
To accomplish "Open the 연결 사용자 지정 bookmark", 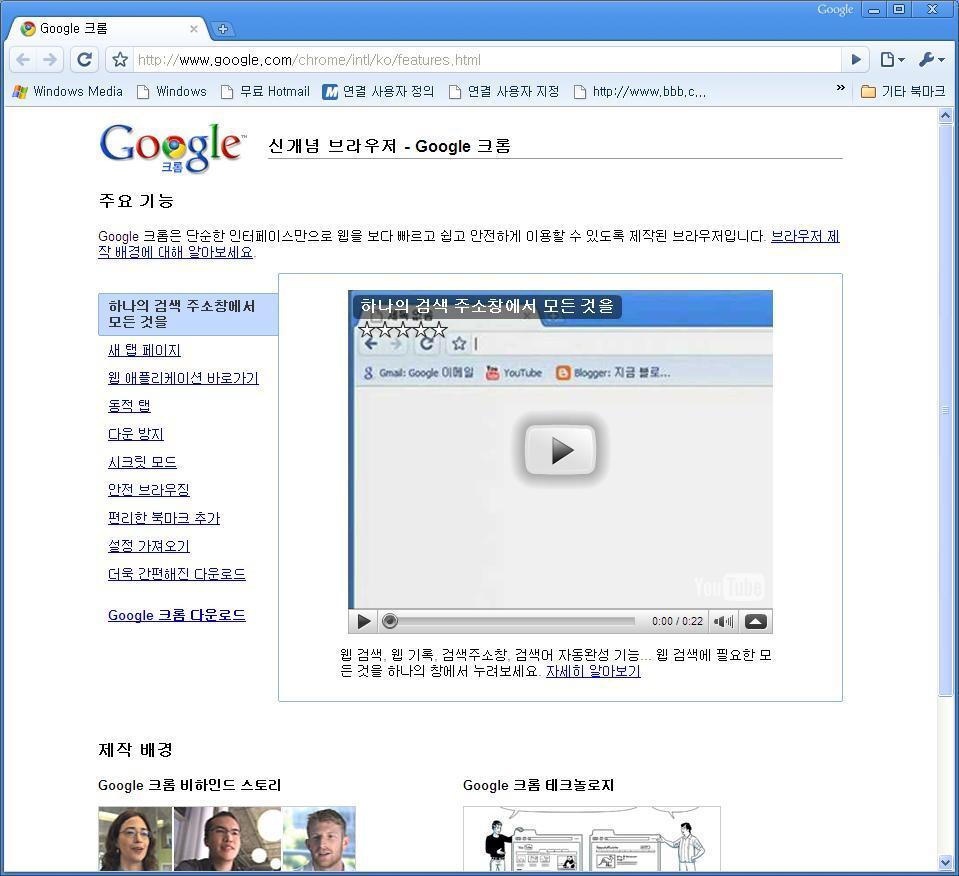I will tap(504, 92).
